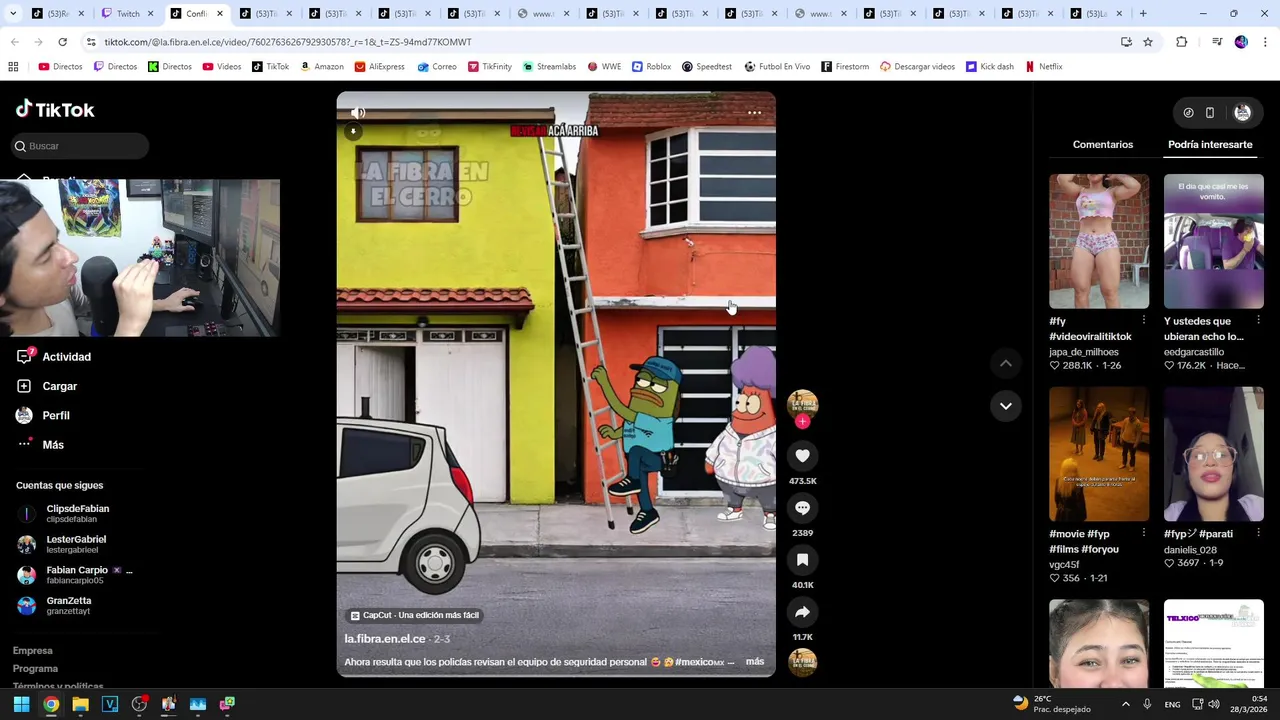This screenshot has height=720, width=1280.
Task: Click the #mexico hashtag in the caption
Action: tap(699, 662)
